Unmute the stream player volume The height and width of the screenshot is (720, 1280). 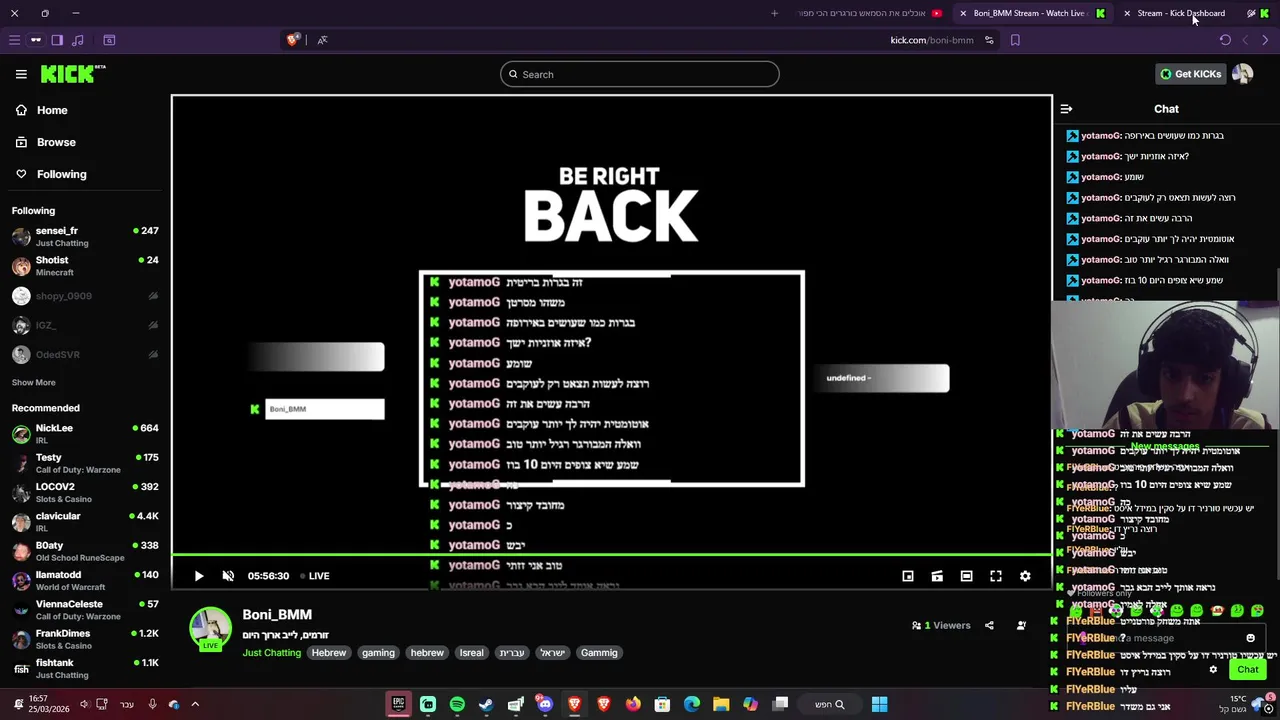pos(228,576)
